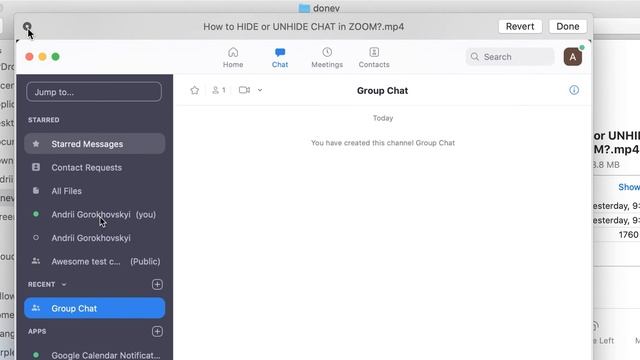This screenshot has width=640, height=360.
Task: Switch to the Chat tab
Action: click(x=280, y=58)
